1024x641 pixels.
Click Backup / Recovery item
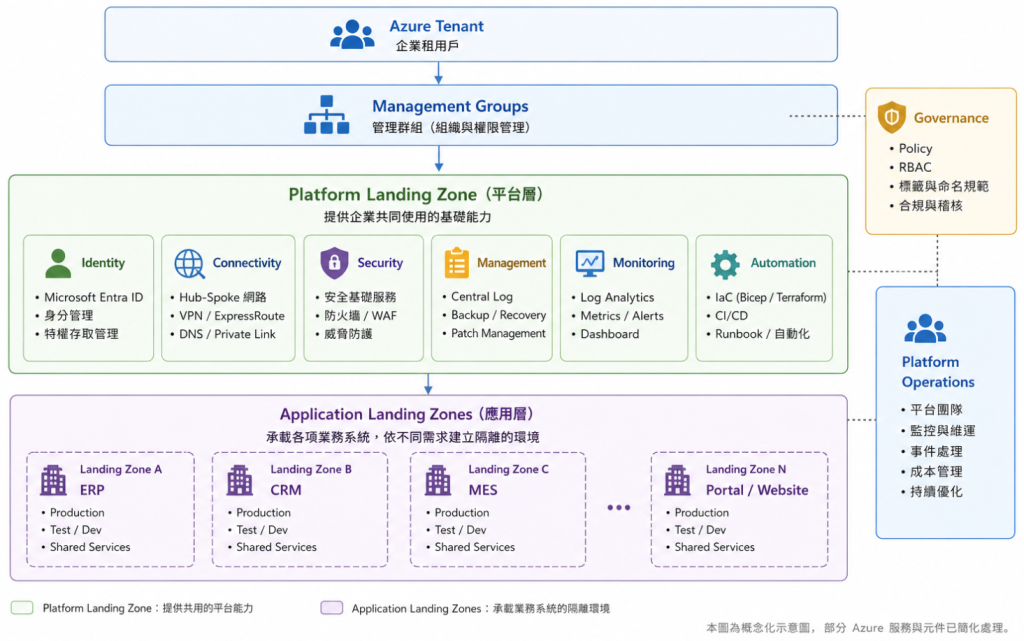point(498,315)
